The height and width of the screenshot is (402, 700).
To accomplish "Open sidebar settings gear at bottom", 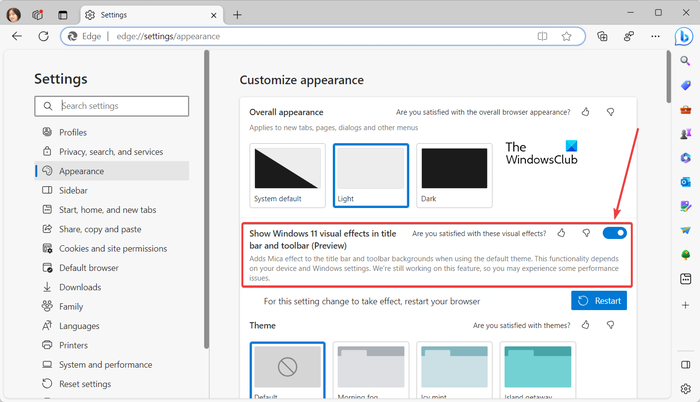I will (686, 389).
